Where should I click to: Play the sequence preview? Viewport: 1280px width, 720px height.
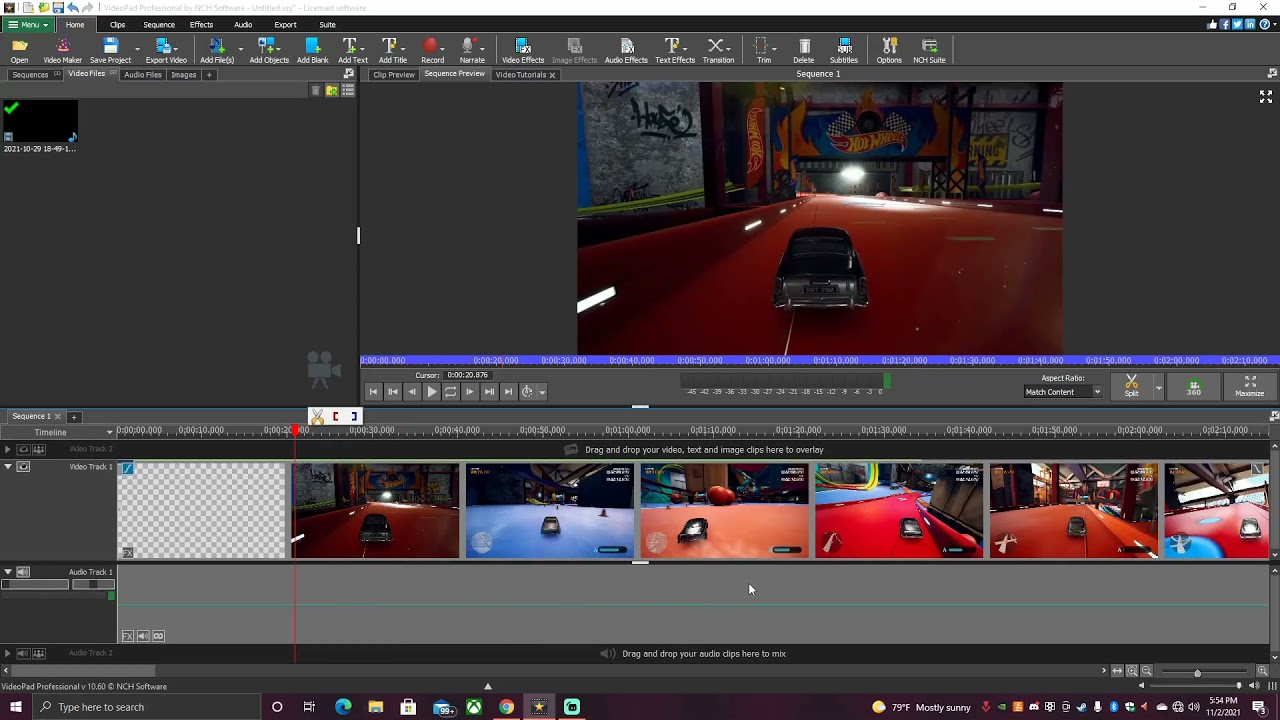[431, 392]
